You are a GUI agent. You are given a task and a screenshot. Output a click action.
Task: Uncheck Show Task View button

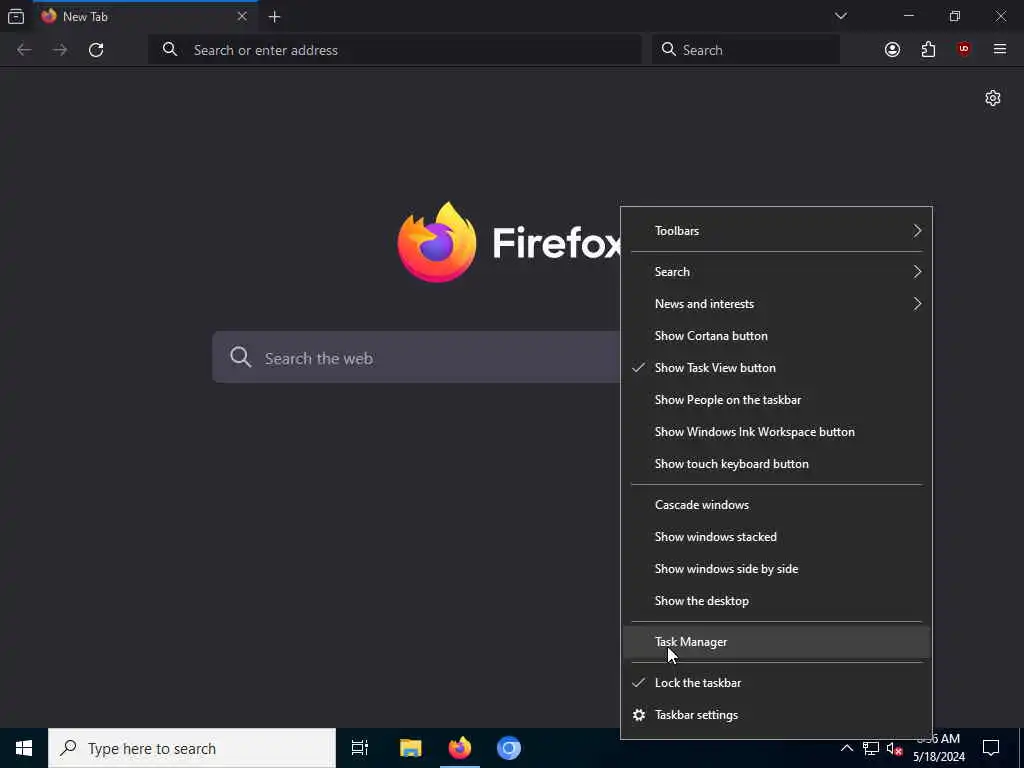[776, 368]
